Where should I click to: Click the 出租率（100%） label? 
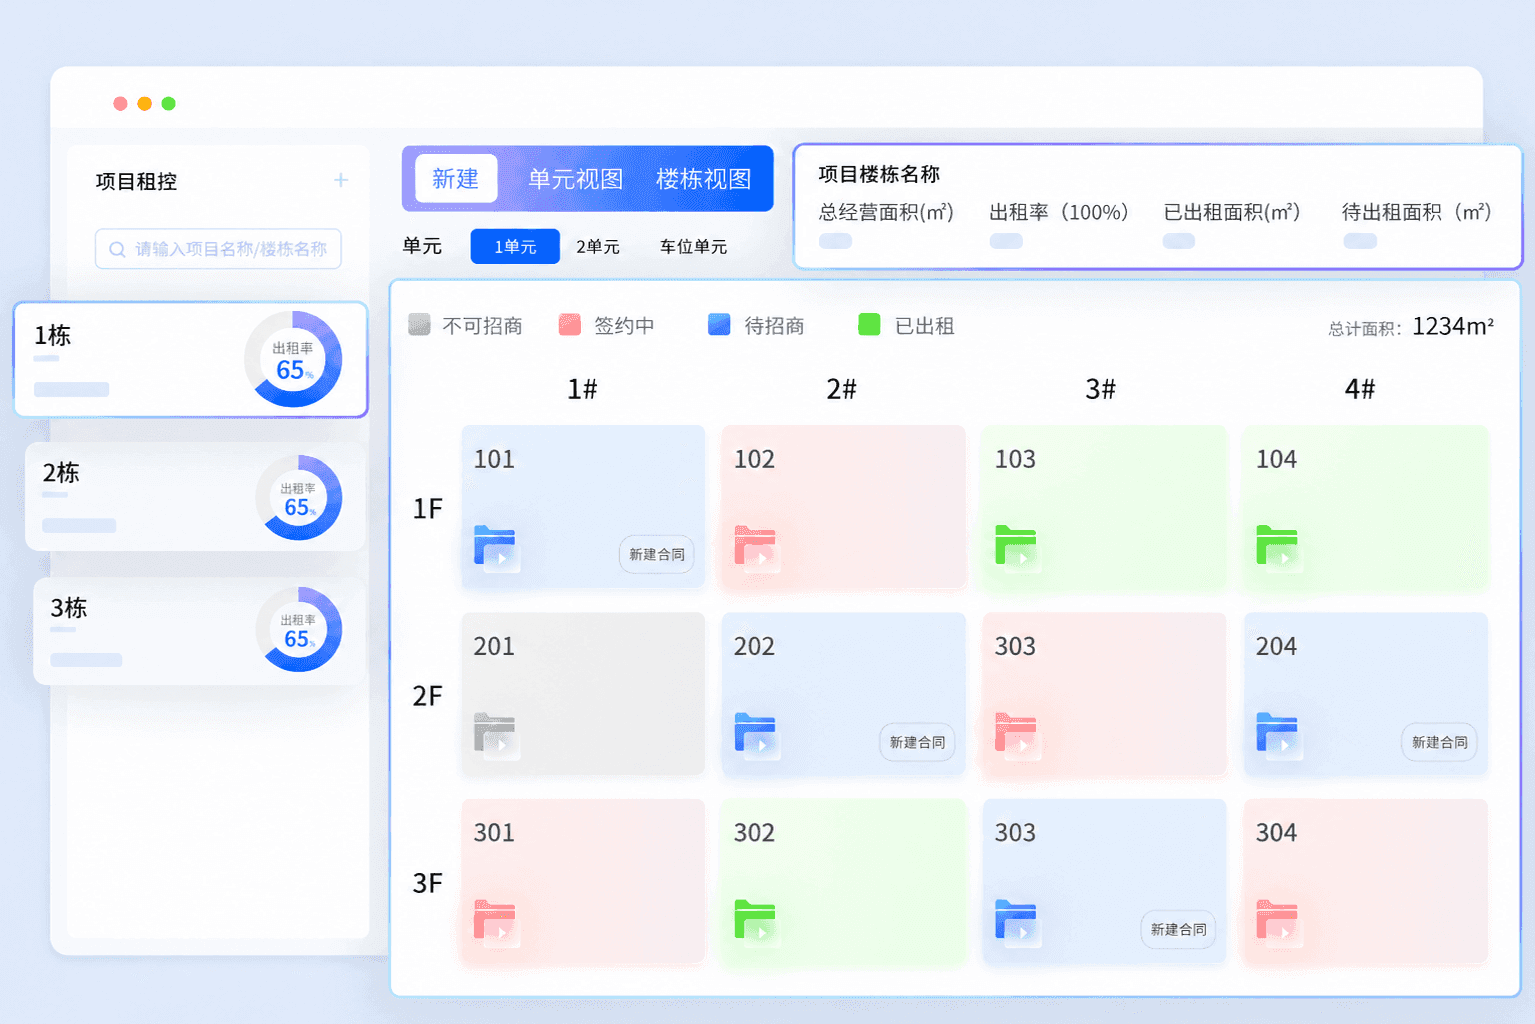click(x=1059, y=212)
